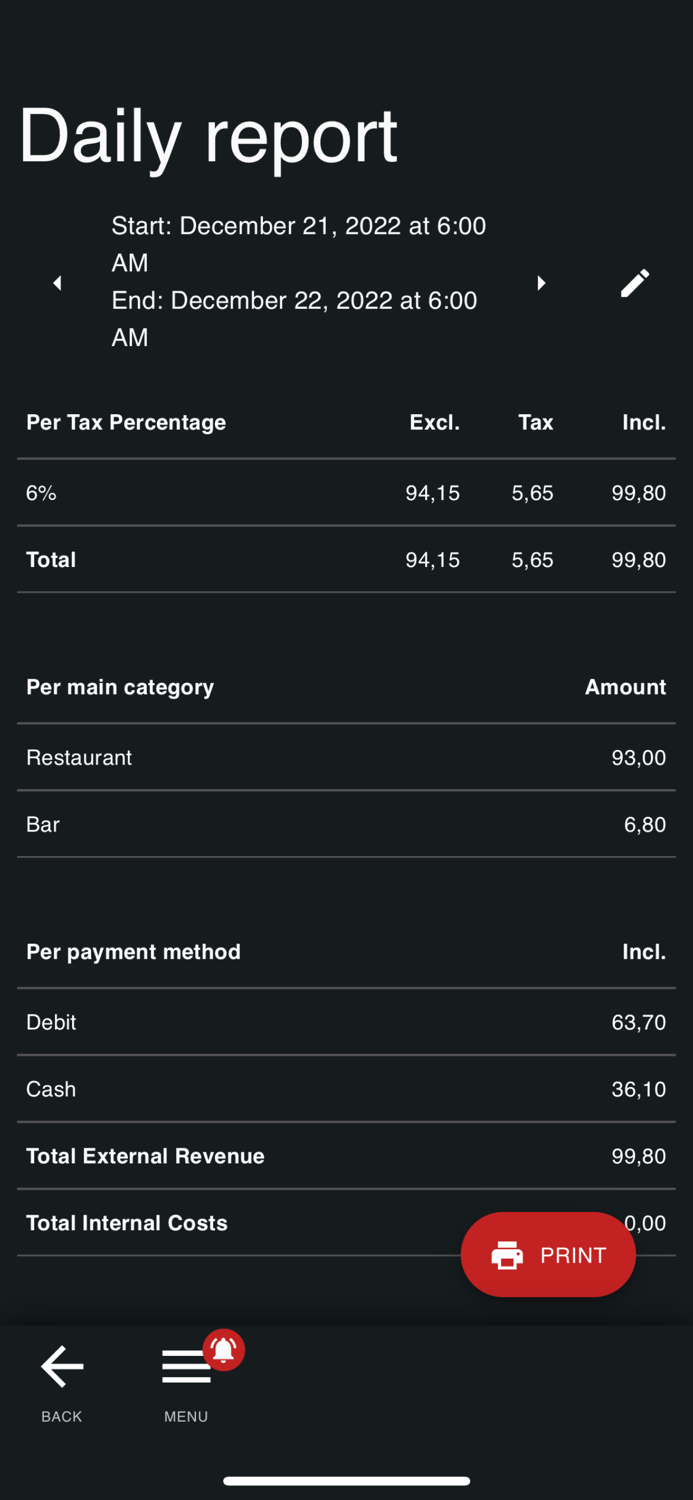Image resolution: width=693 pixels, height=1500 pixels.
Task: Select the 6% tax percentage row
Action: coord(346,493)
